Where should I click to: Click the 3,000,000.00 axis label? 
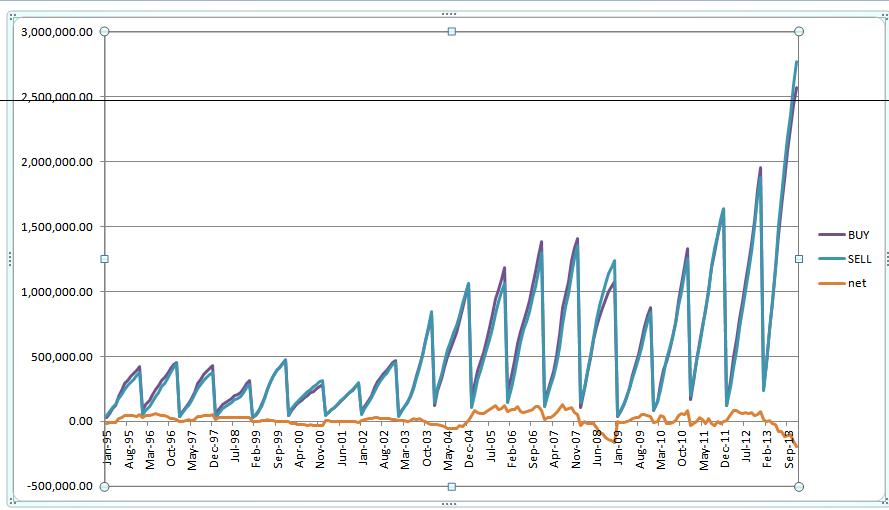point(57,32)
